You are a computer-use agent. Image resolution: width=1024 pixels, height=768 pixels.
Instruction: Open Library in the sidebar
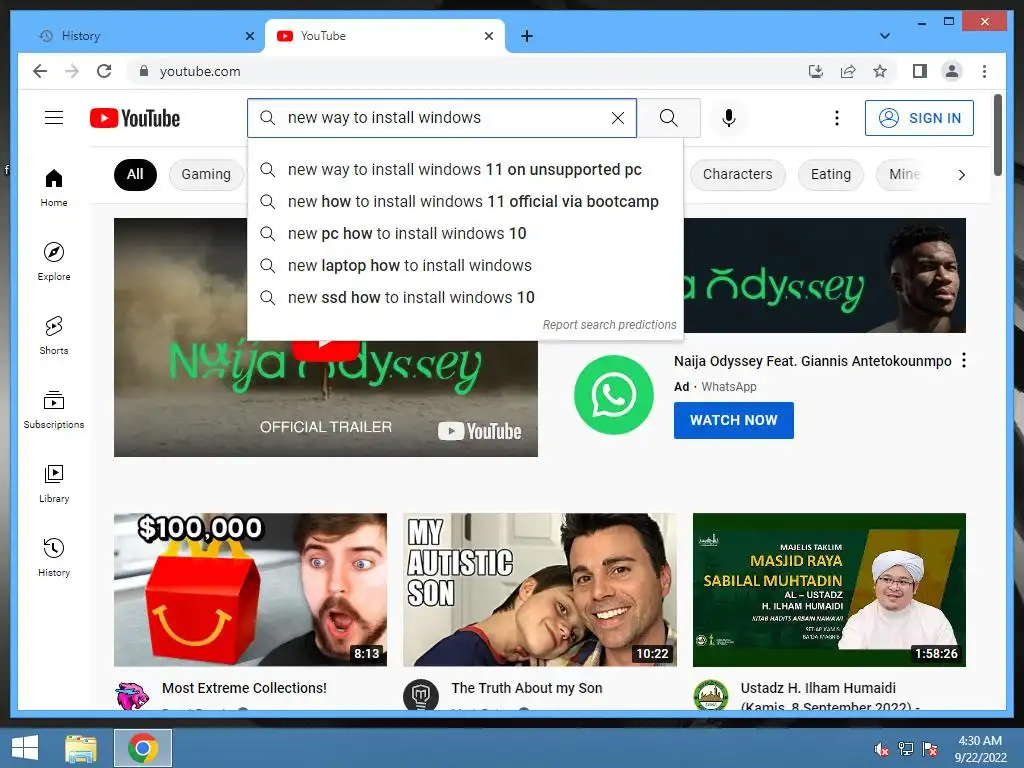point(54,483)
